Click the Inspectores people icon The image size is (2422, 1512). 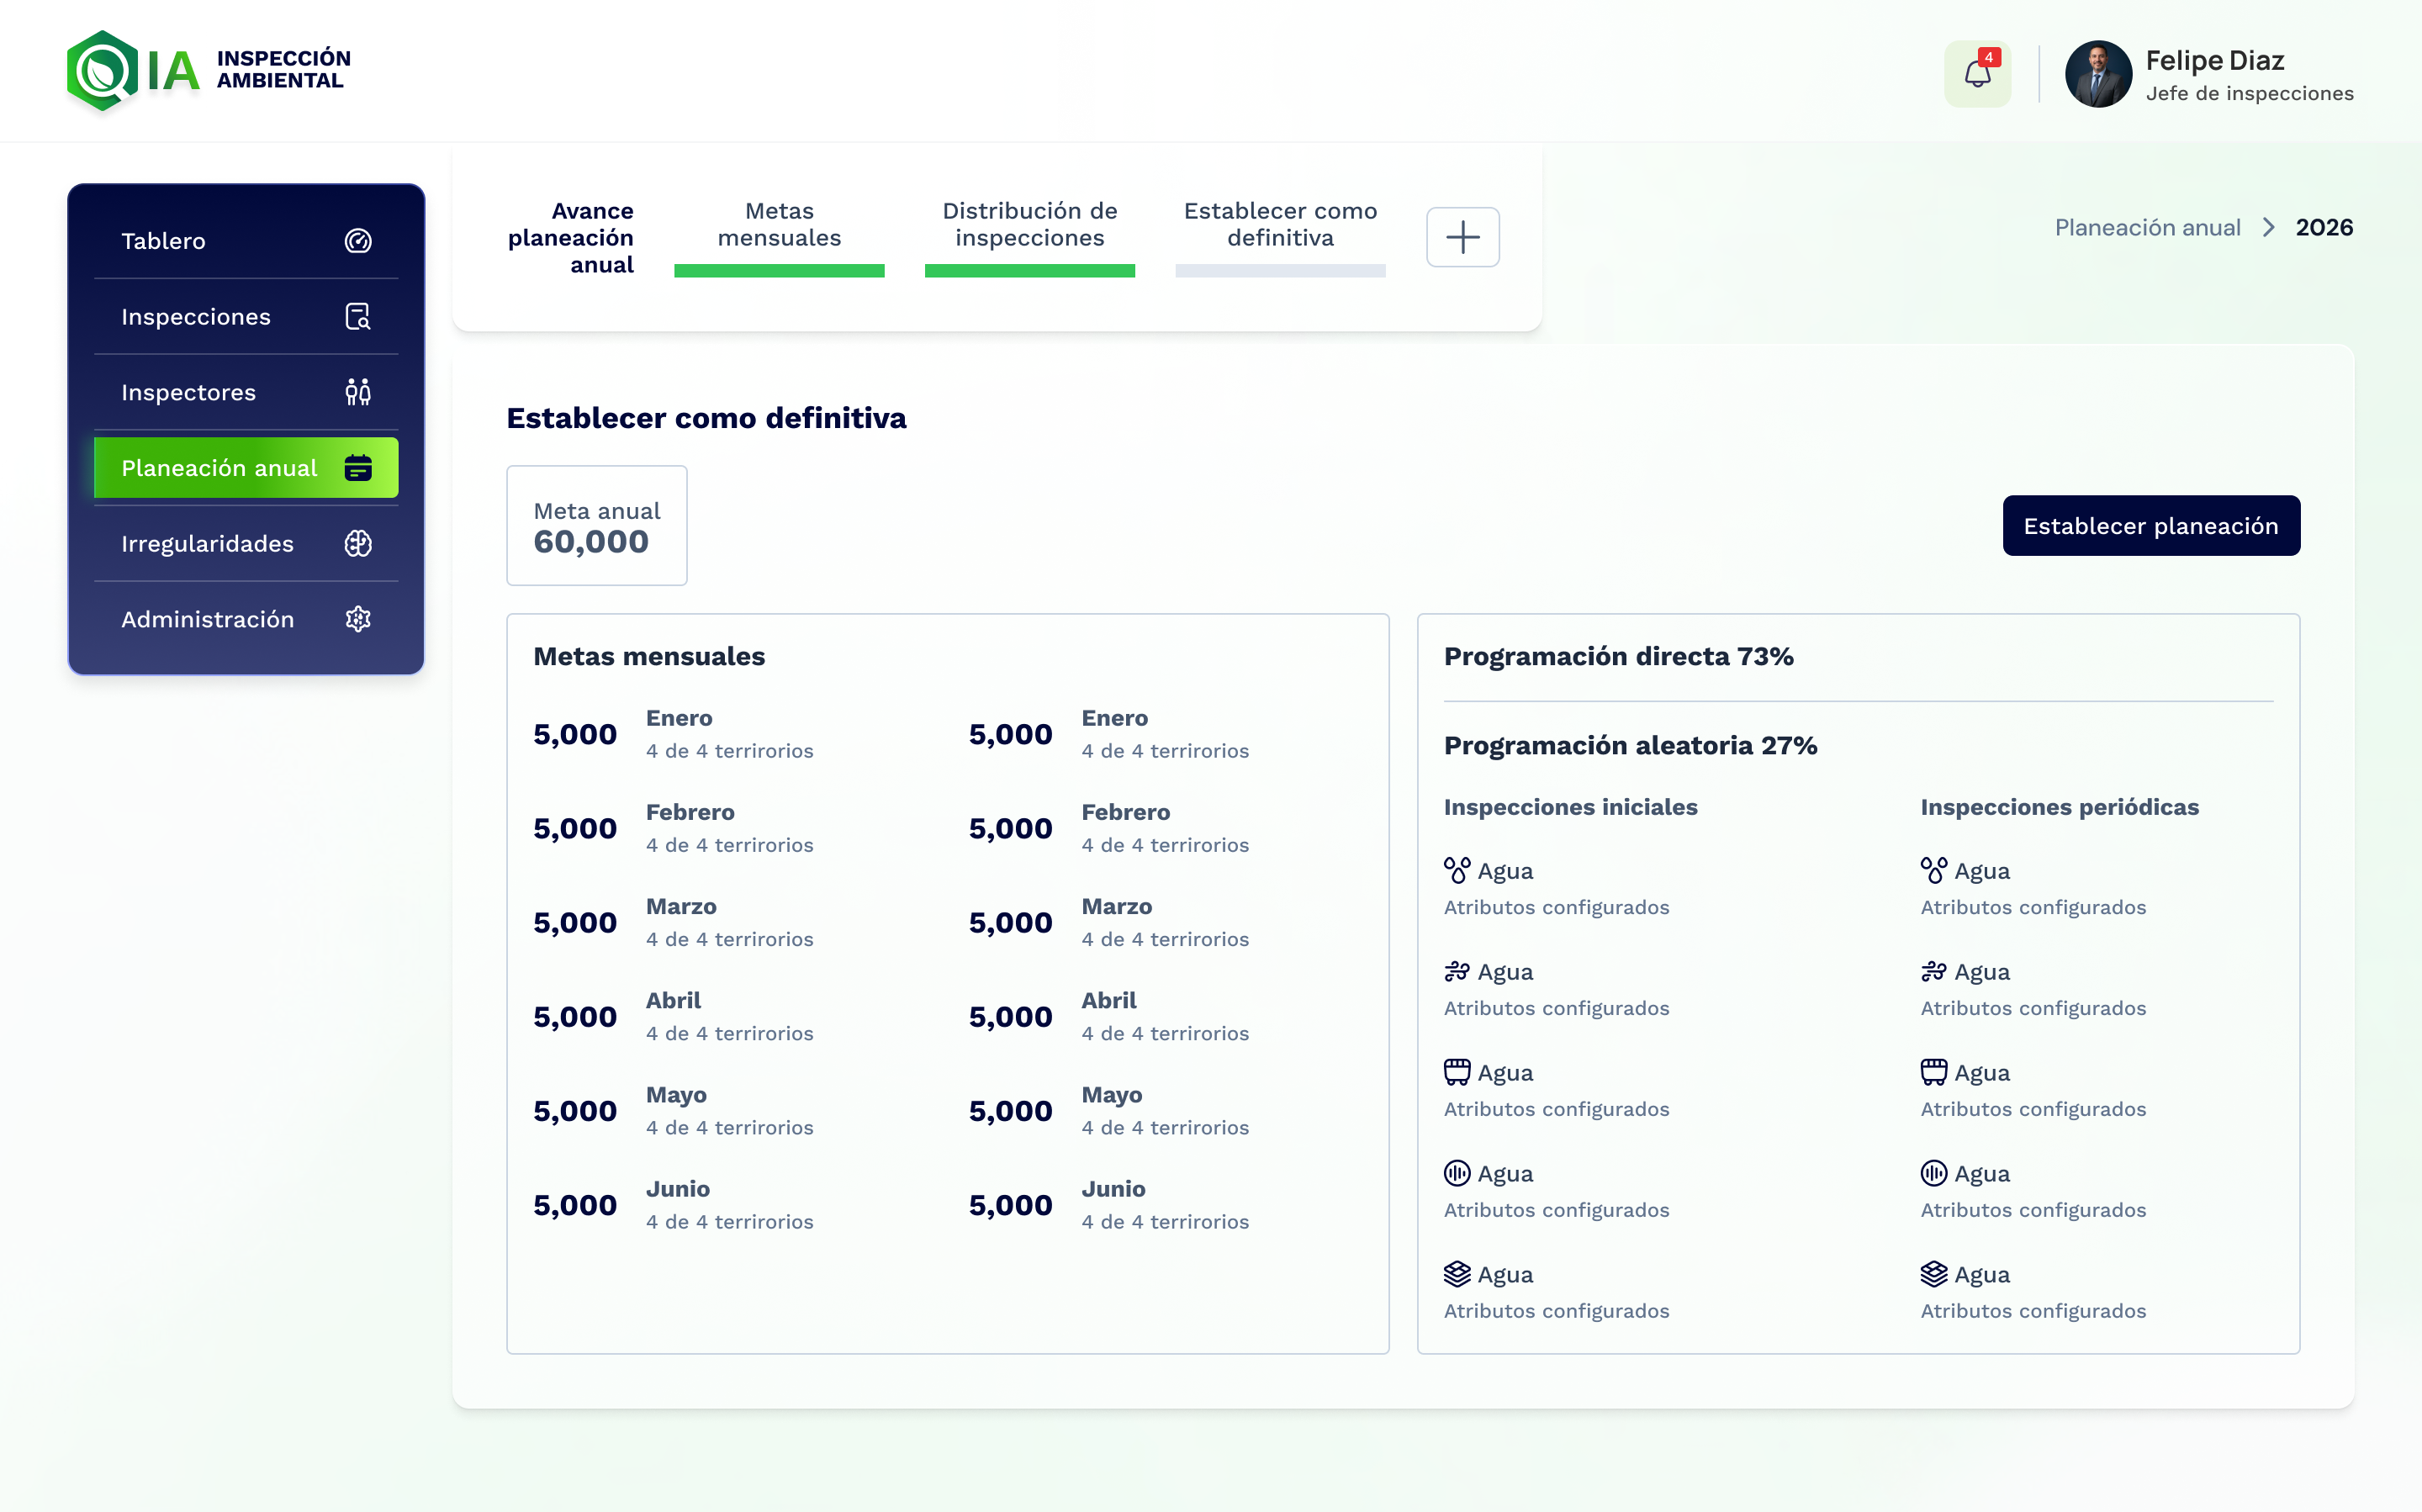click(x=358, y=392)
